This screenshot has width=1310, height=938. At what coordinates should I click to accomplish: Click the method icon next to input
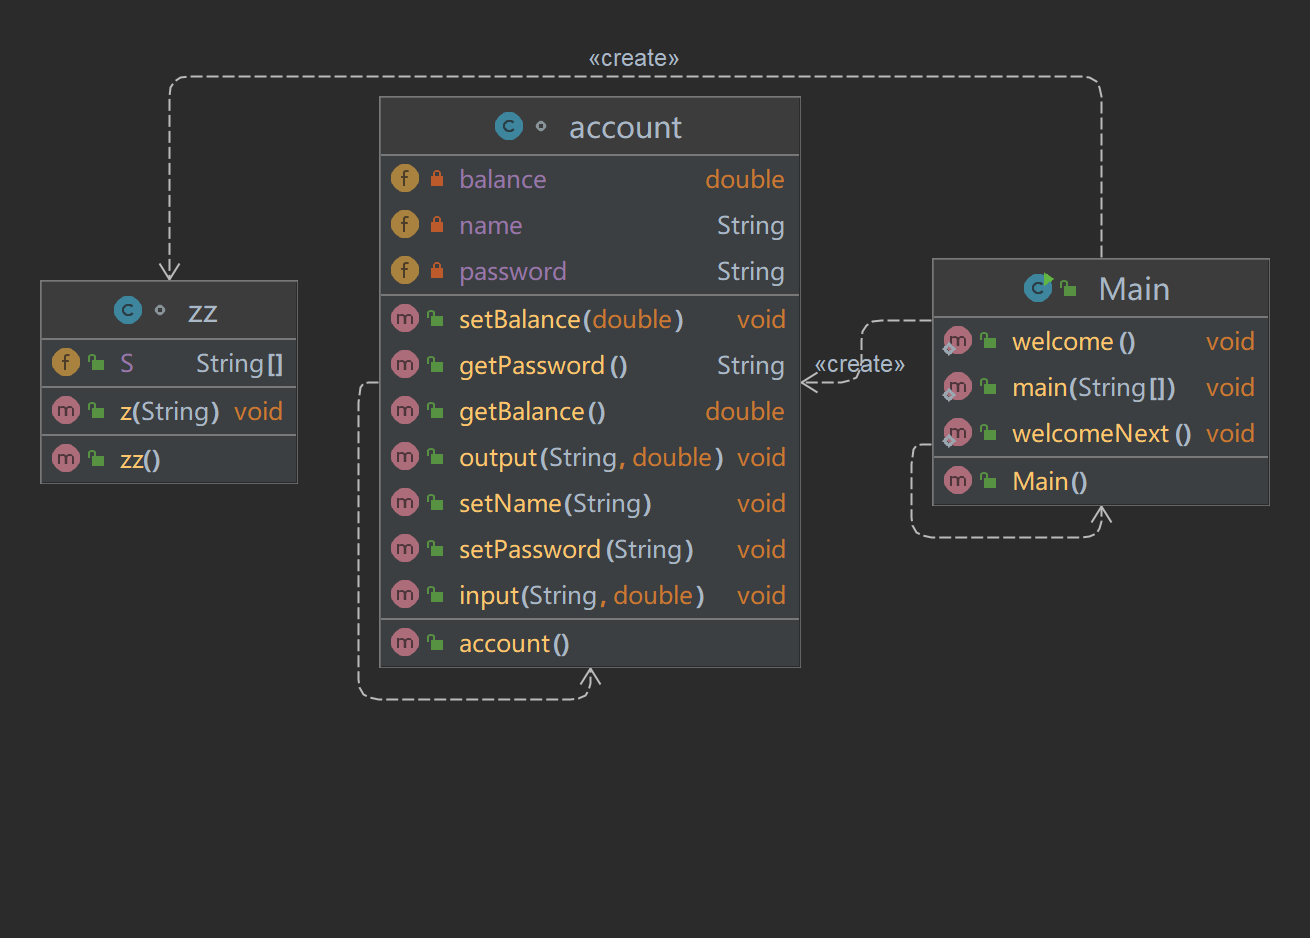pyautogui.click(x=404, y=594)
